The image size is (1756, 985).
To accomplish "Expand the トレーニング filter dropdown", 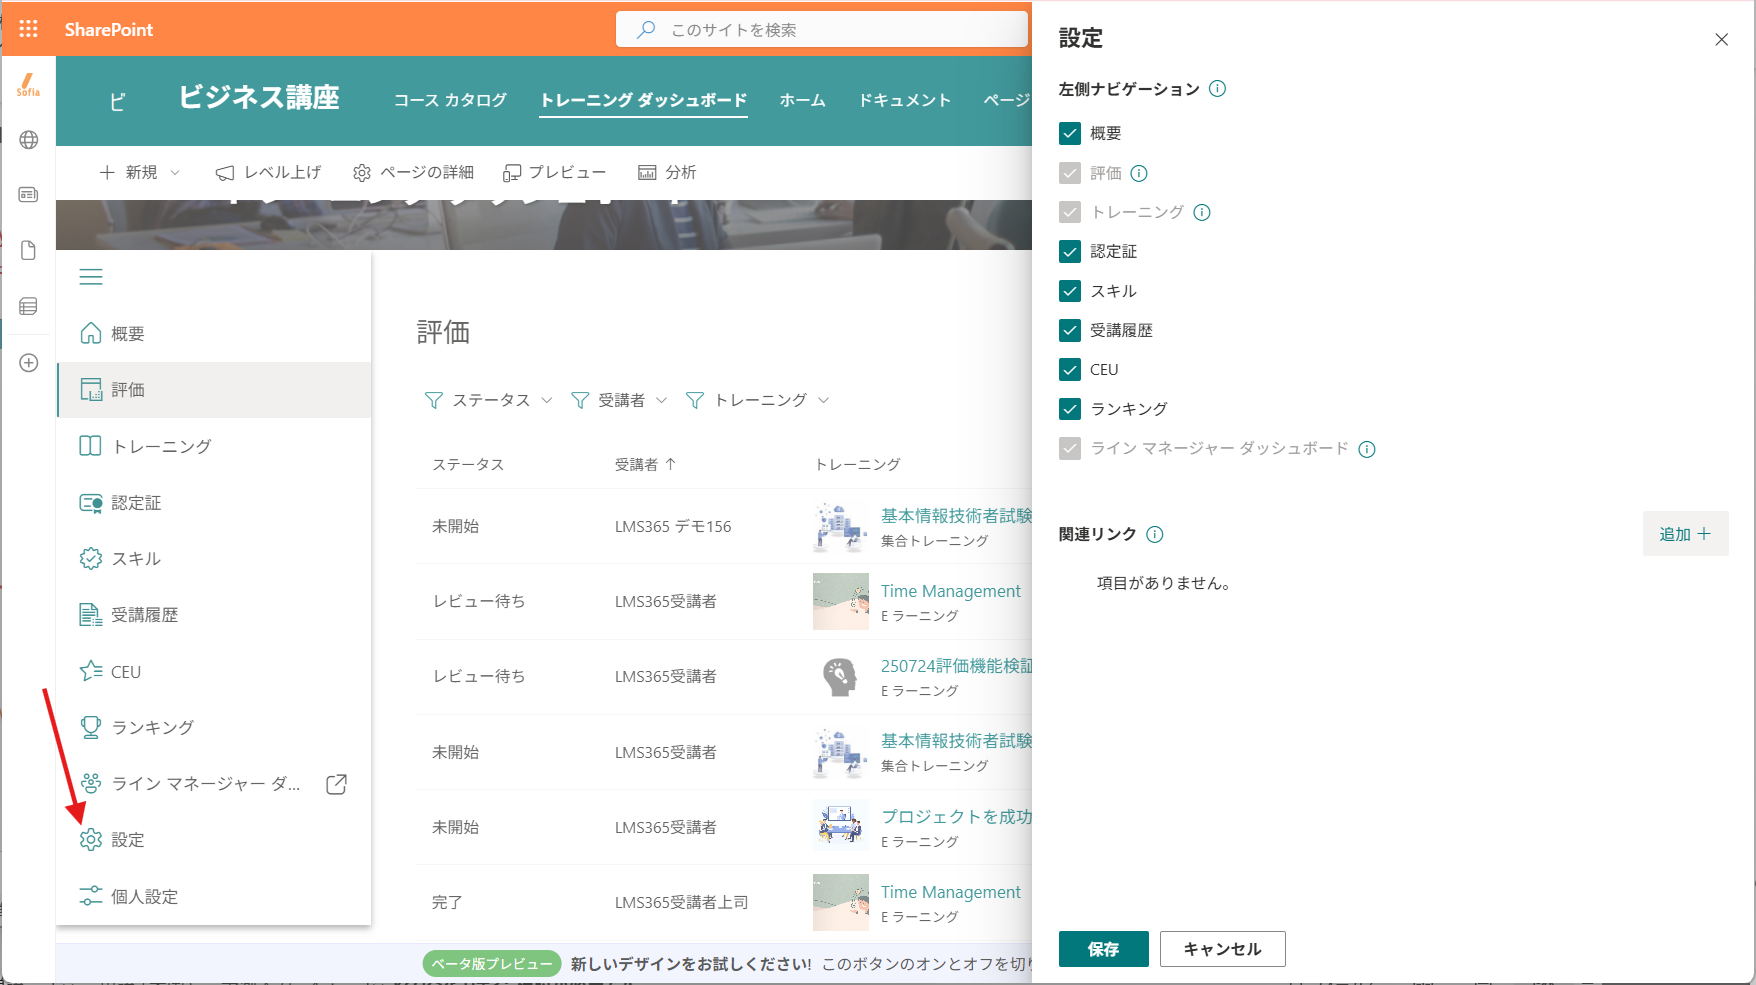I will pyautogui.click(x=758, y=400).
